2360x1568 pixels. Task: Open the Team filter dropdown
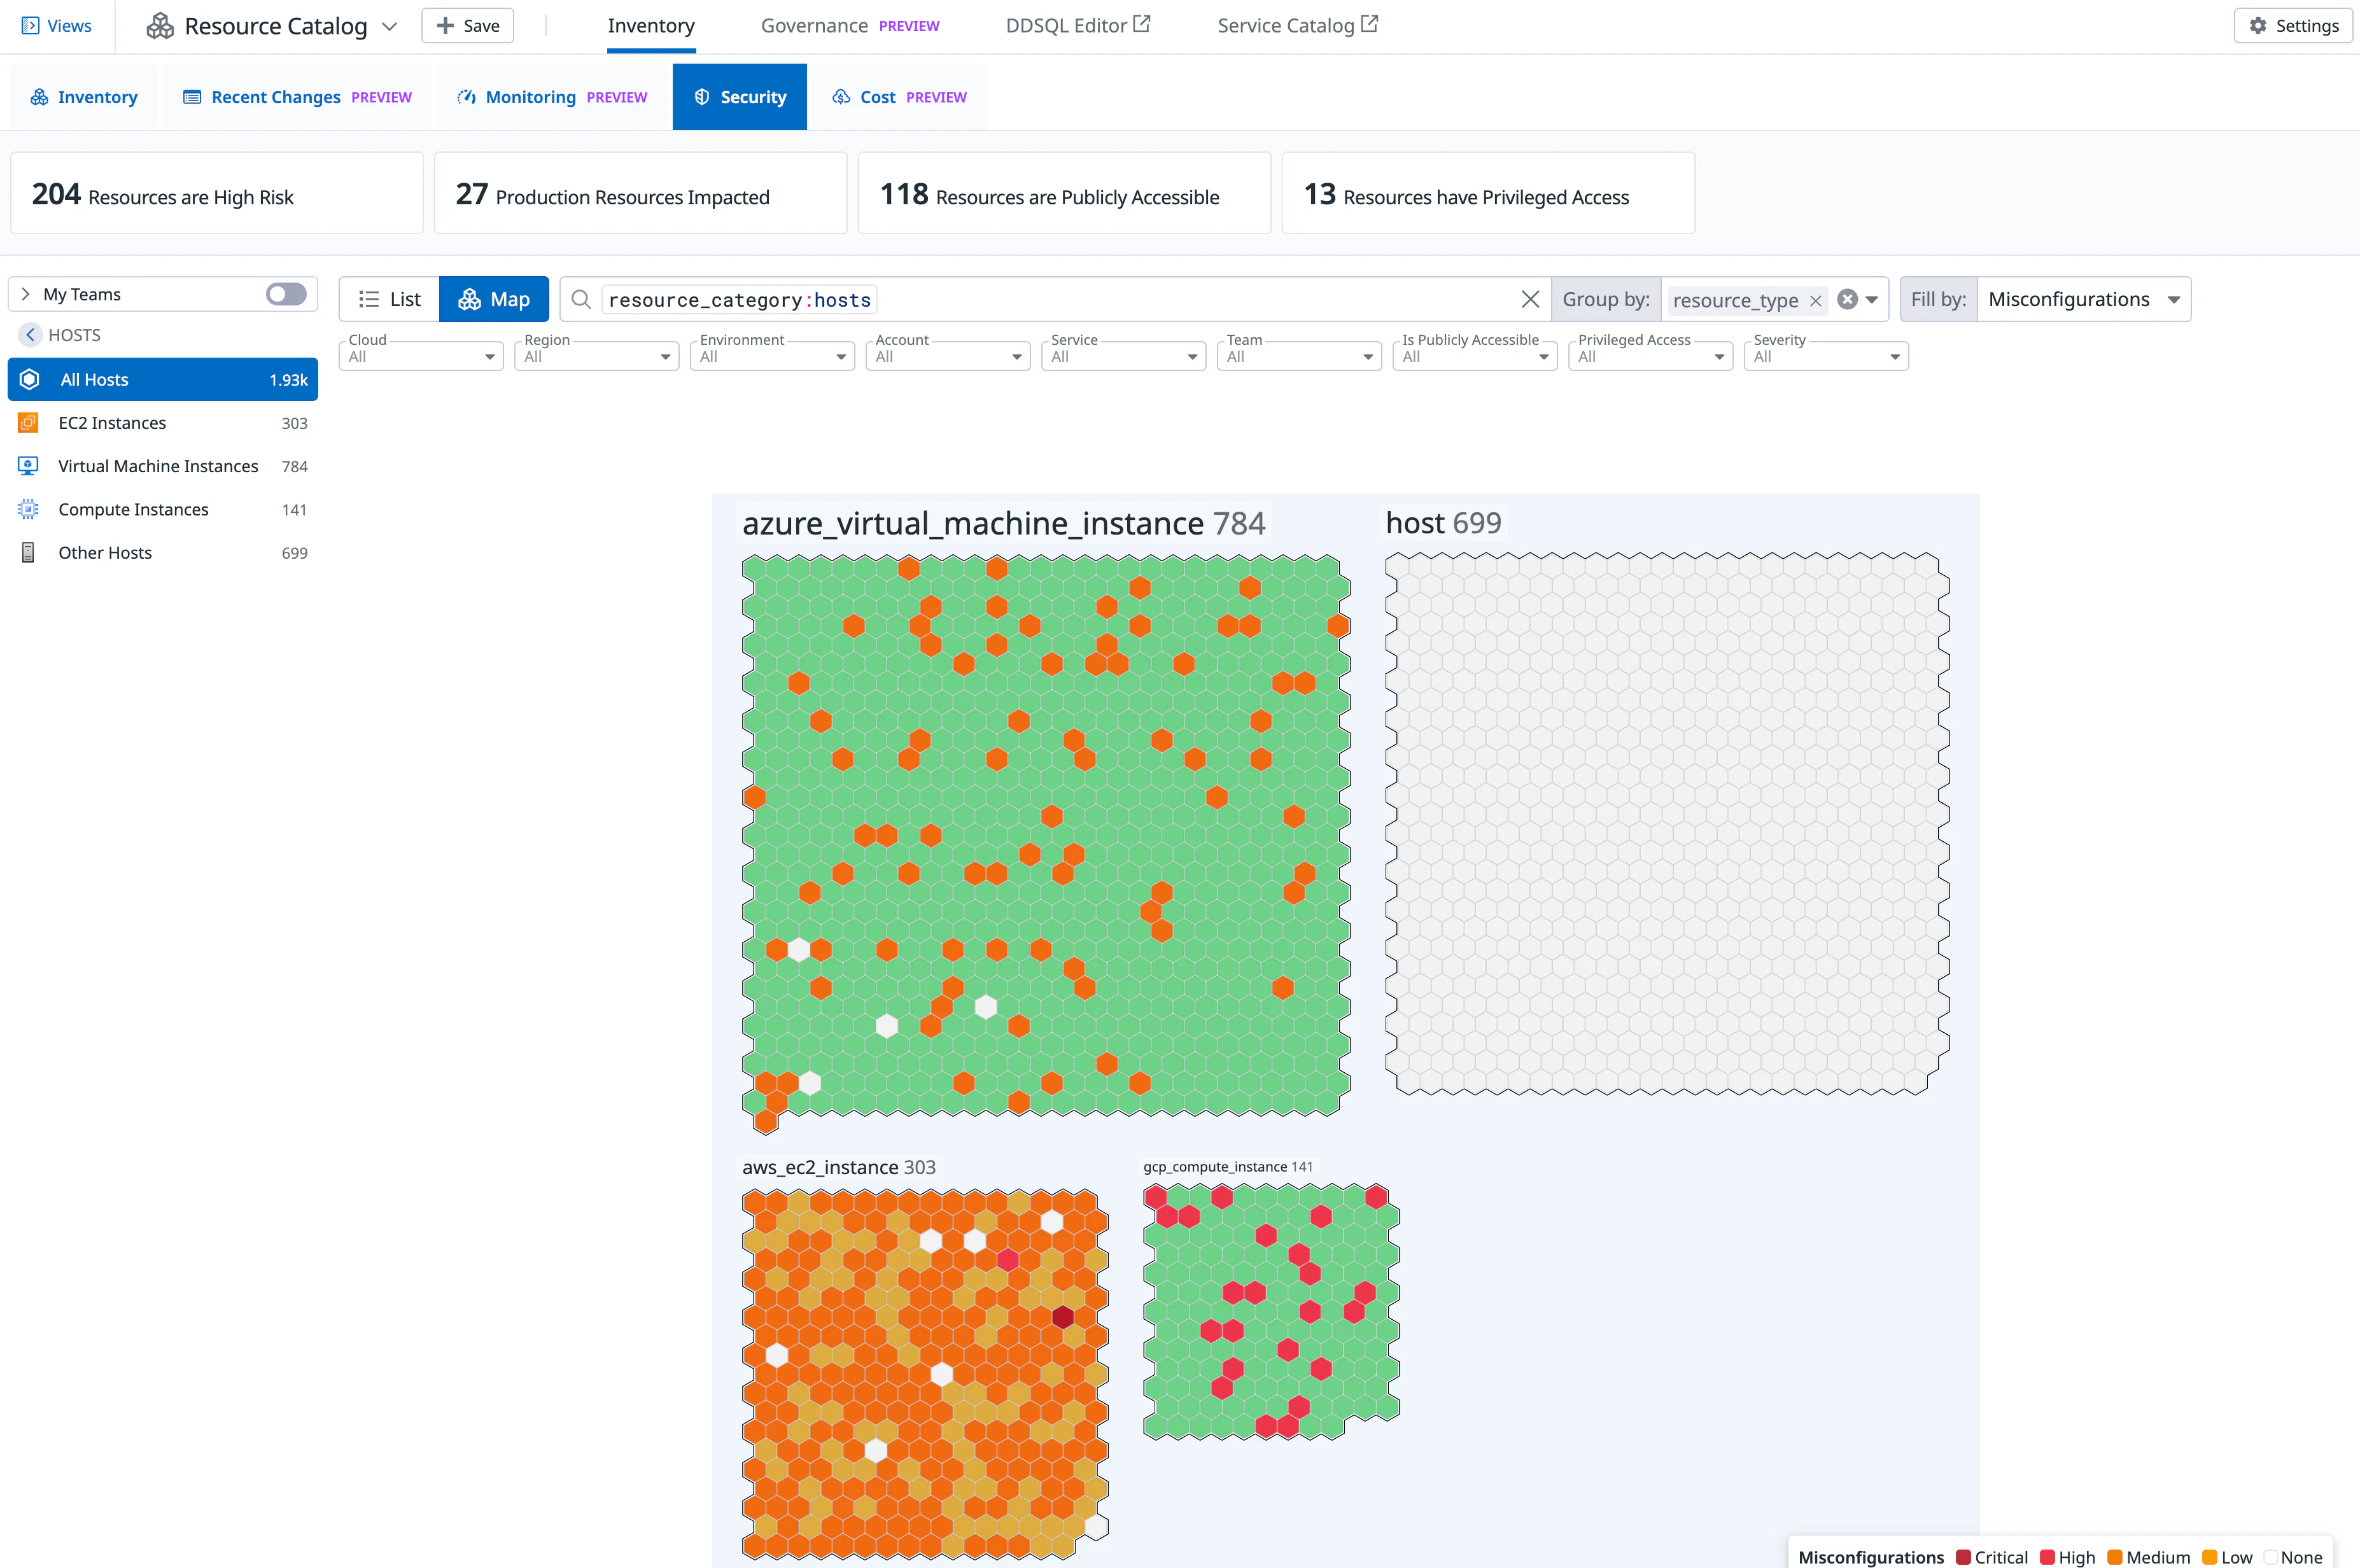[x=1299, y=355]
